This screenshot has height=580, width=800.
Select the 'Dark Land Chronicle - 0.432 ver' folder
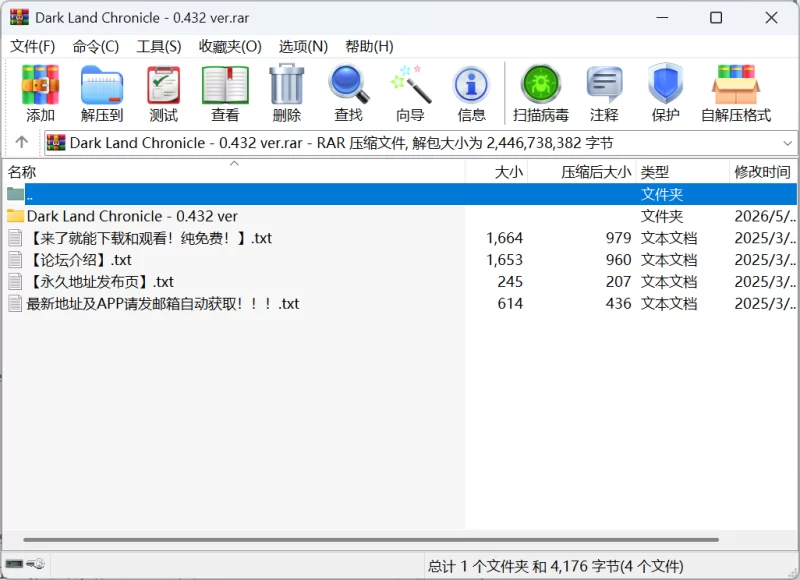(x=132, y=216)
